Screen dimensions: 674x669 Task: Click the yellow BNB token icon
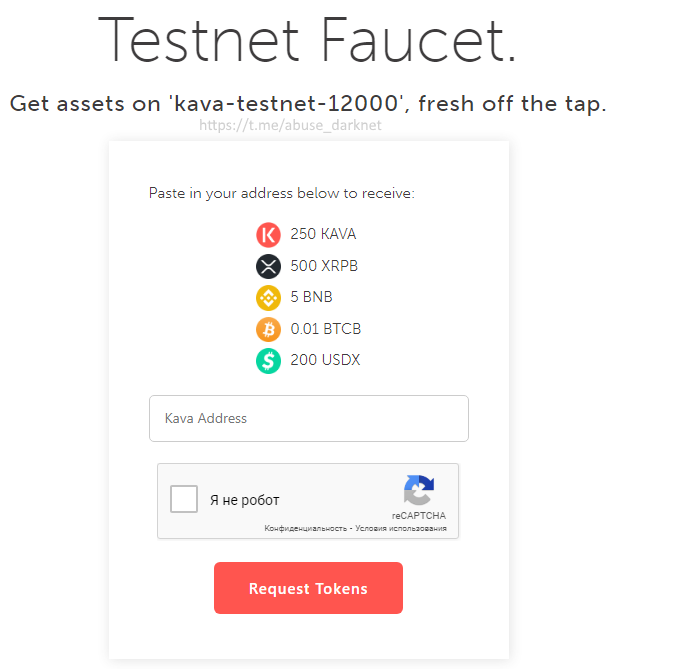(268, 297)
